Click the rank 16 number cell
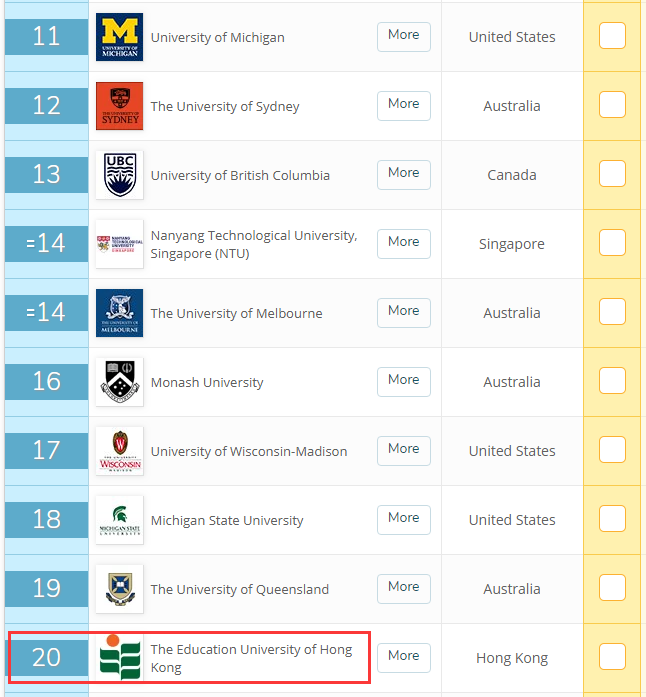Image resolution: width=646 pixels, height=697 pixels. (x=46, y=381)
